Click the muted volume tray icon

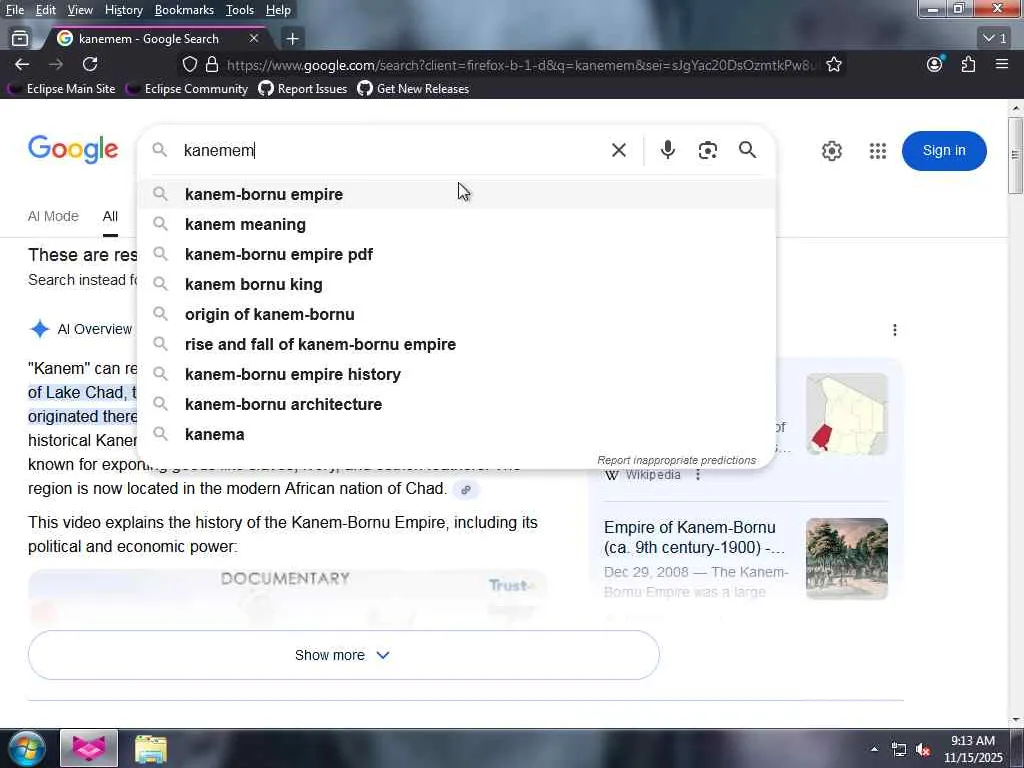(923, 750)
